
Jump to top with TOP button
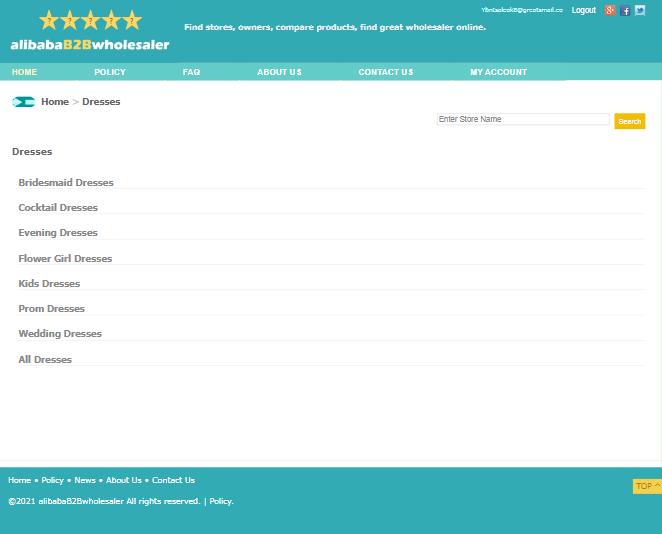[647, 486]
